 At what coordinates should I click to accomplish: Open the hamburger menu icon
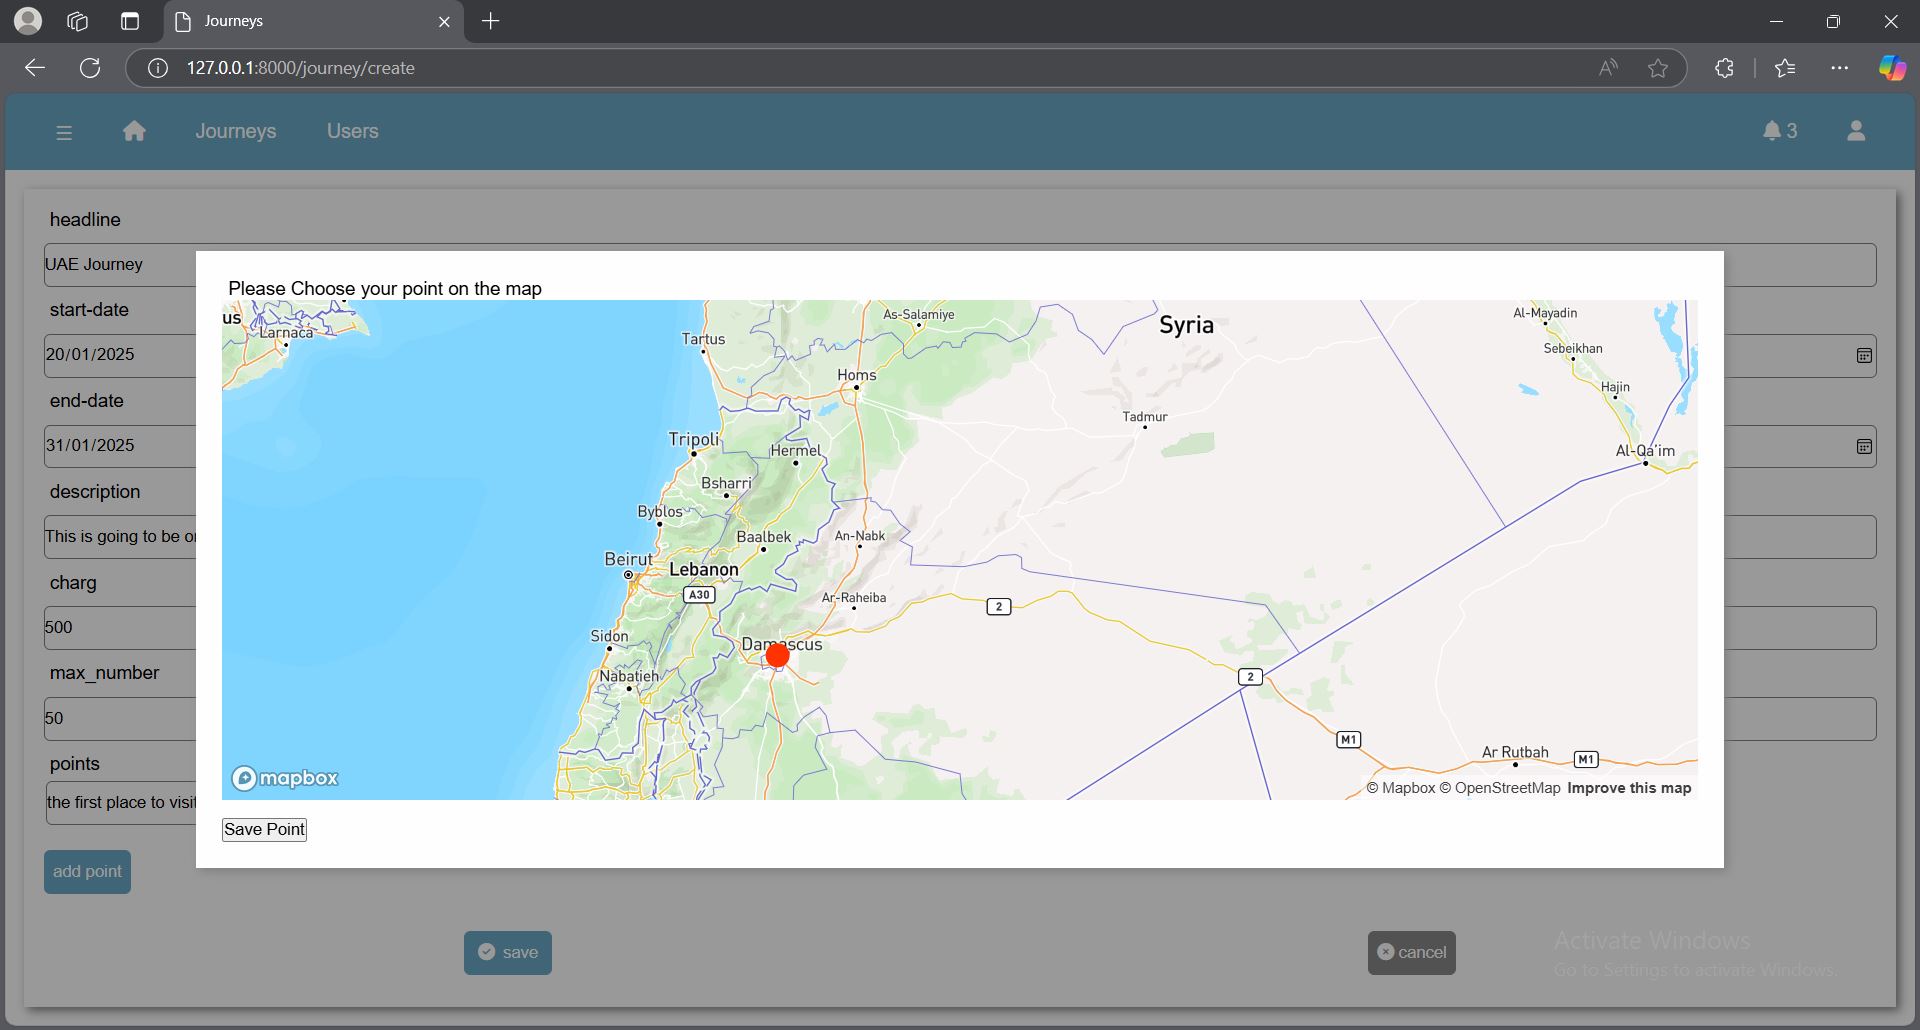(64, 132)
